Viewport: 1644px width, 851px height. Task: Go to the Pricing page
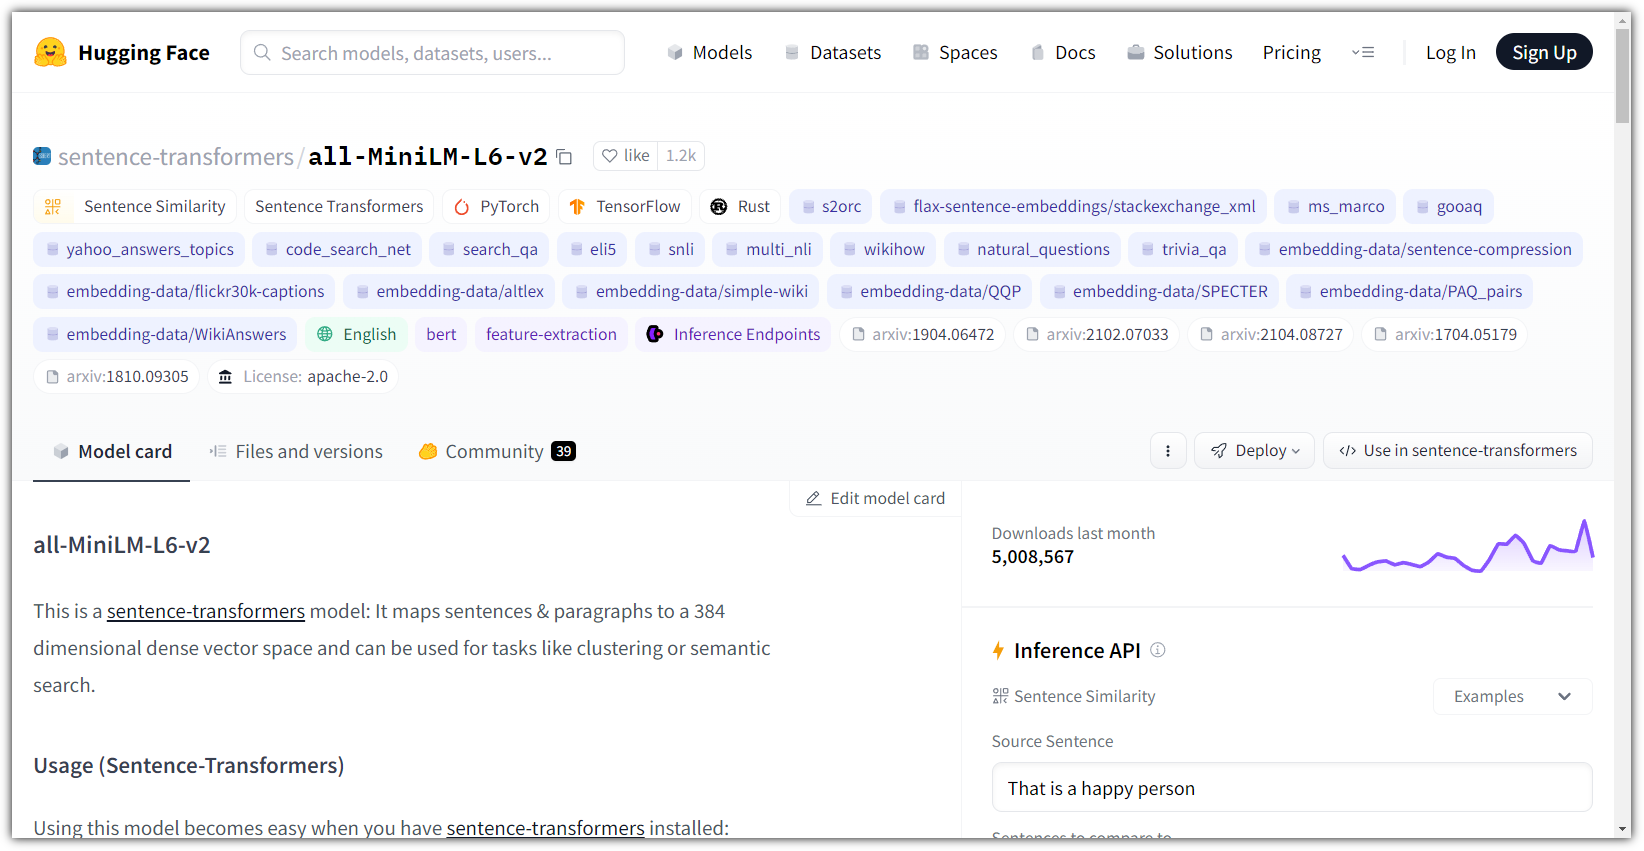pos(1291,52)
